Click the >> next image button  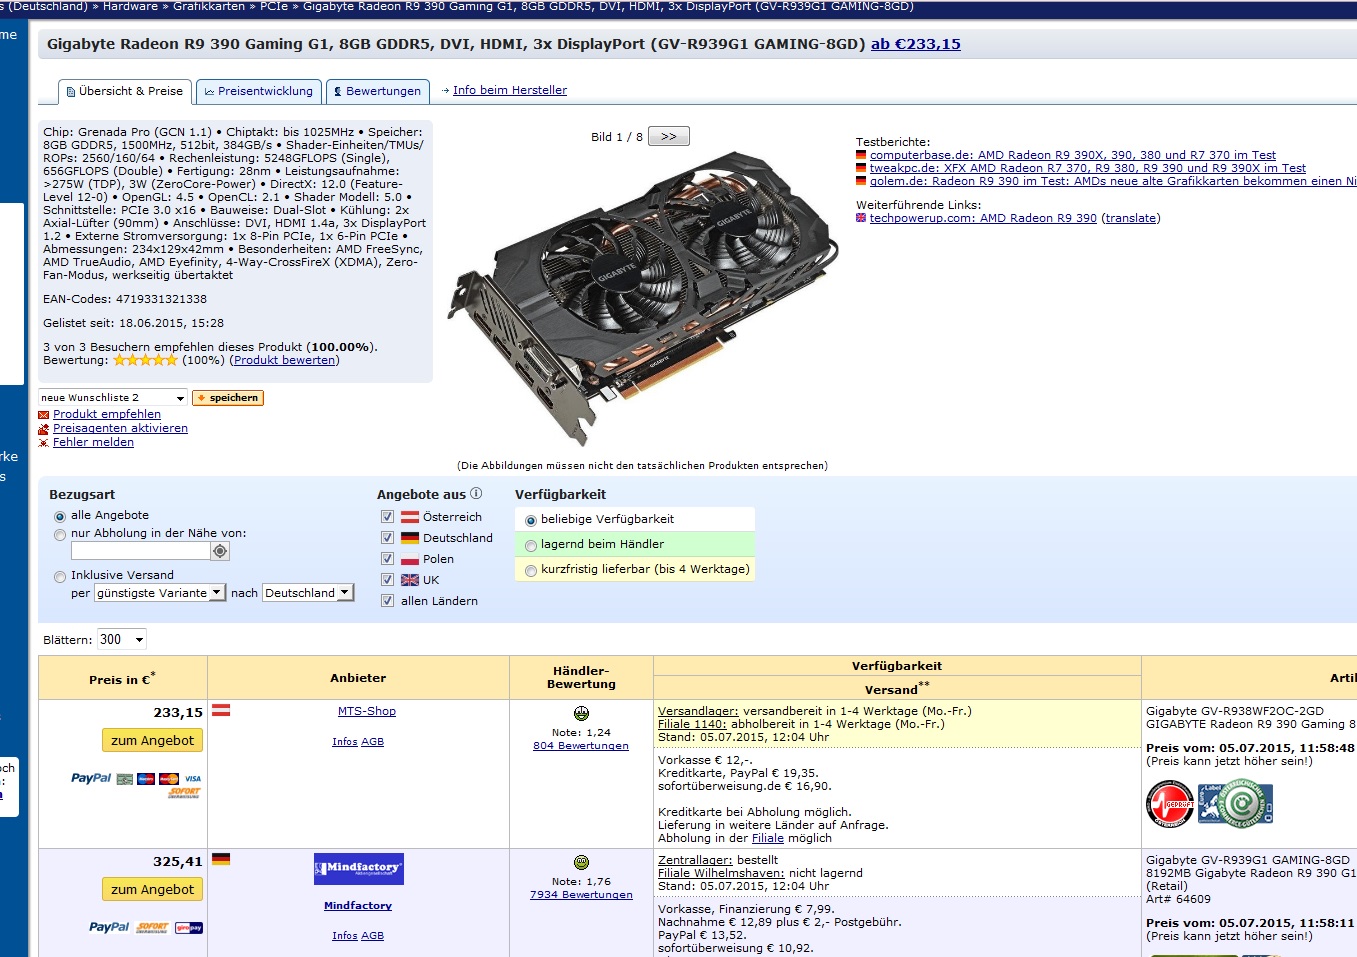click(669, 137)
